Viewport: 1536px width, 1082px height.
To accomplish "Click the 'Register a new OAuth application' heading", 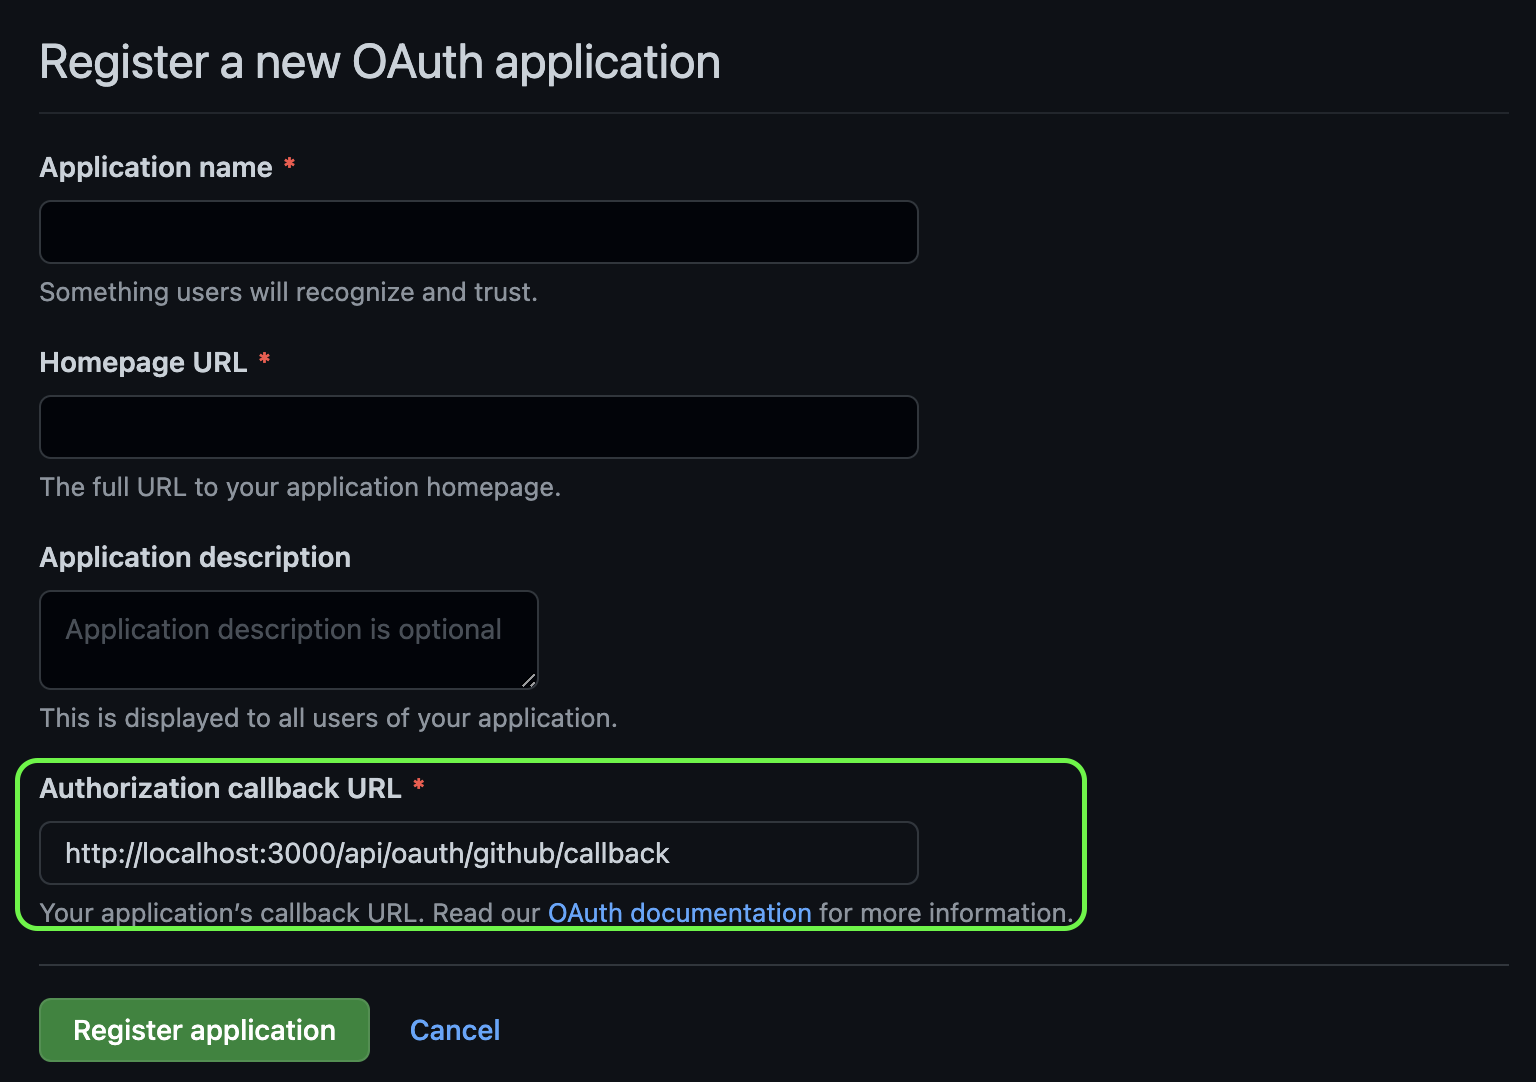I will pyautogui.click(x=380, y=62).
